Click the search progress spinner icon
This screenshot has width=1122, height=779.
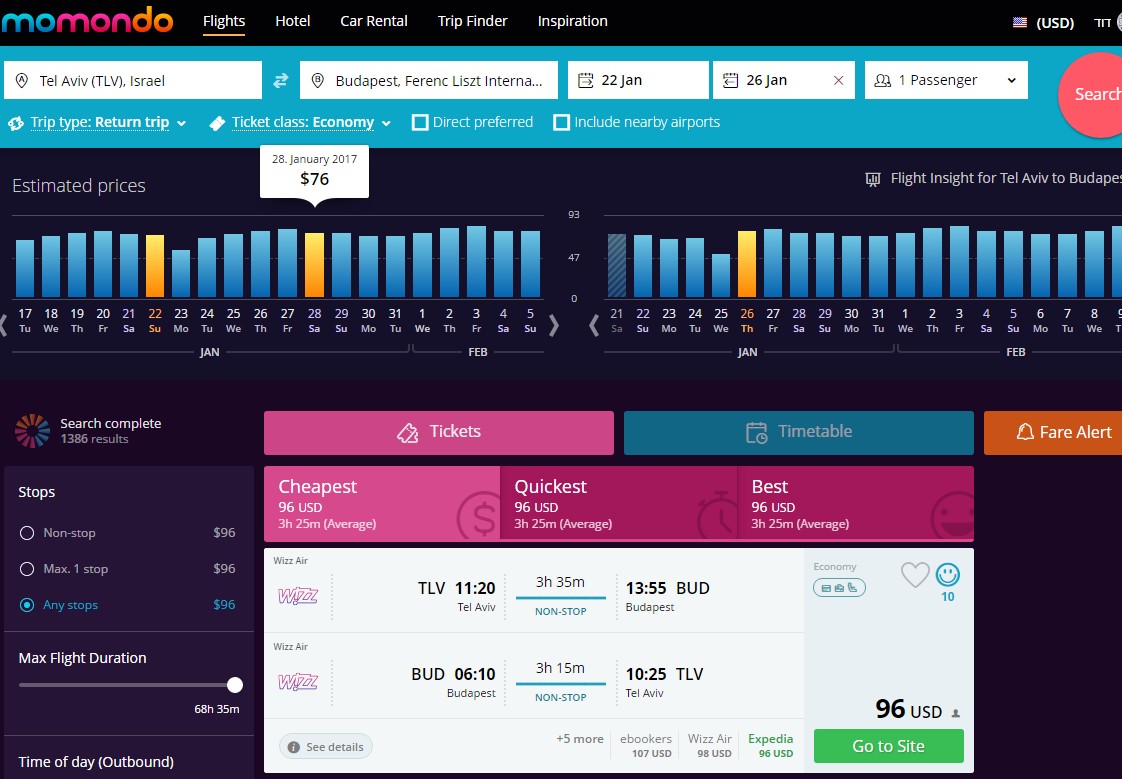pyautogui.click(x=32, y=431)
